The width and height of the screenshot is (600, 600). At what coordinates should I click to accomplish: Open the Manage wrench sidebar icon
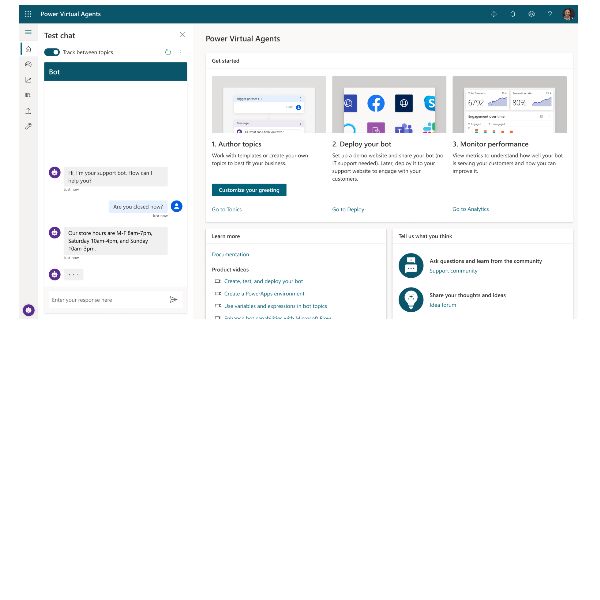(28, 126)
